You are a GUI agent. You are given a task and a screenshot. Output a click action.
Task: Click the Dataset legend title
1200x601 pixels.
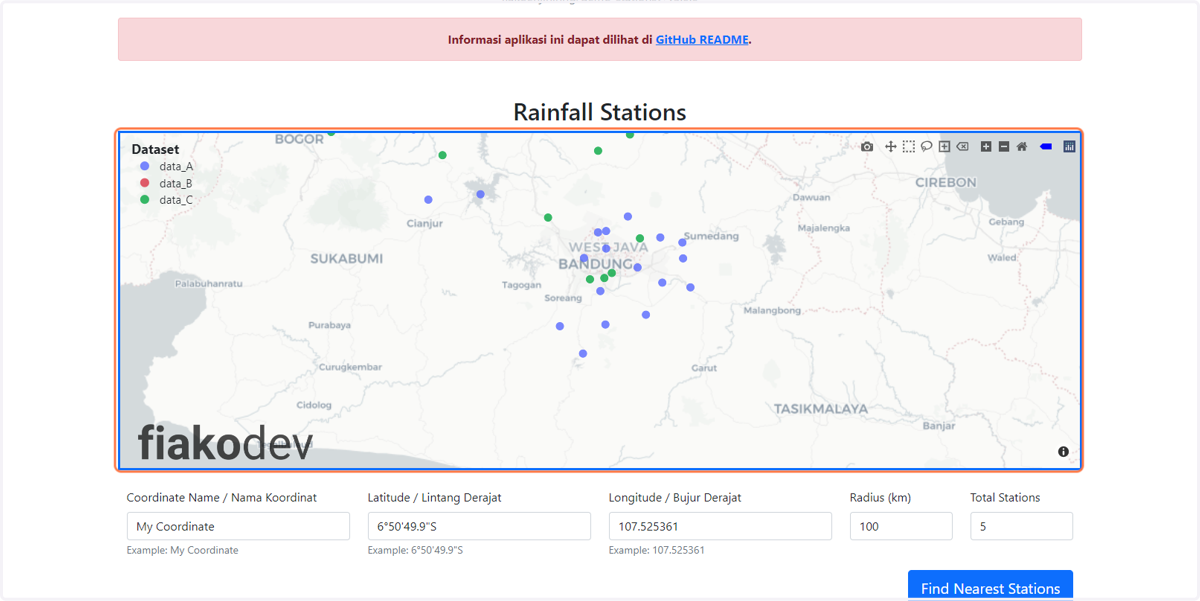click(155, 149)
